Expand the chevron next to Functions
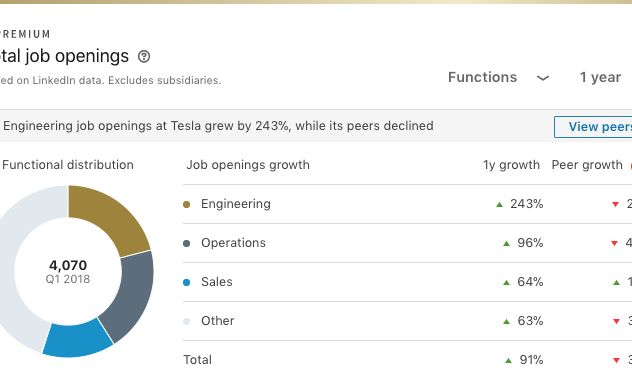 (x=543, y=78)
